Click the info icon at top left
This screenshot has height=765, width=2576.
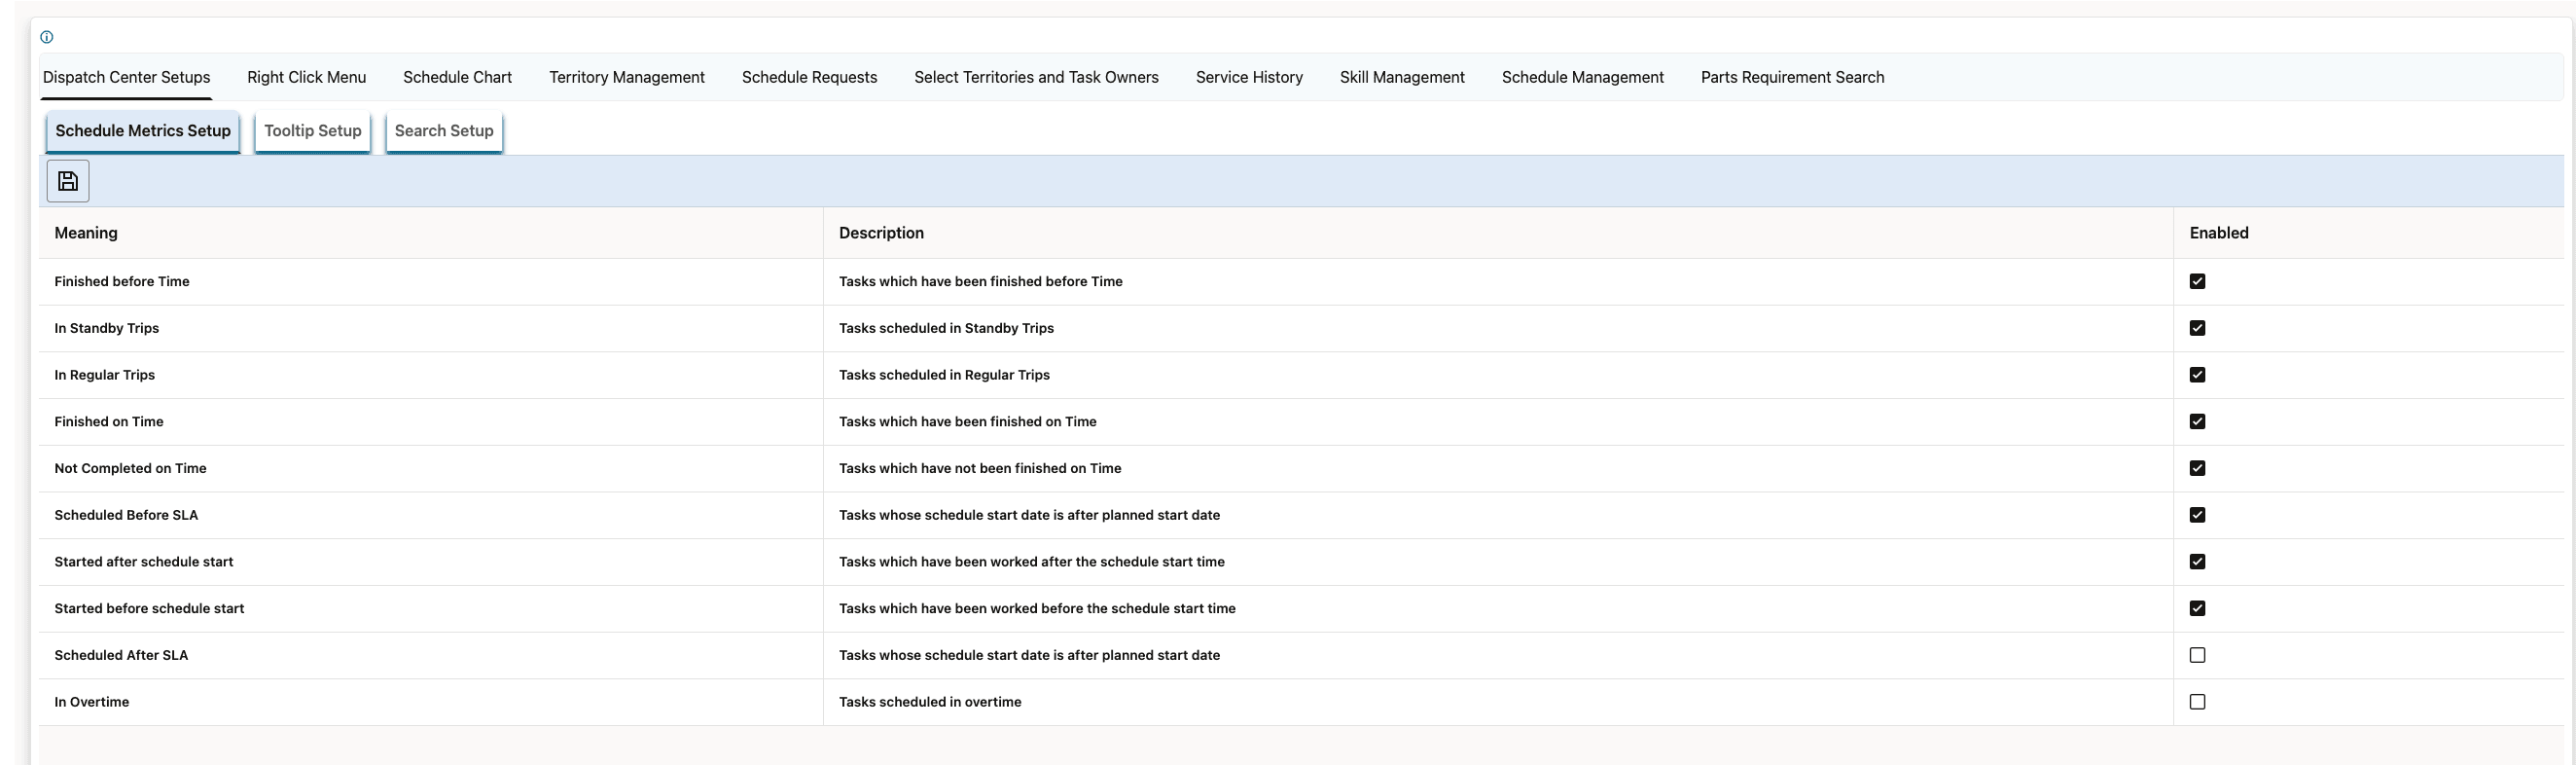click(47, 37)
